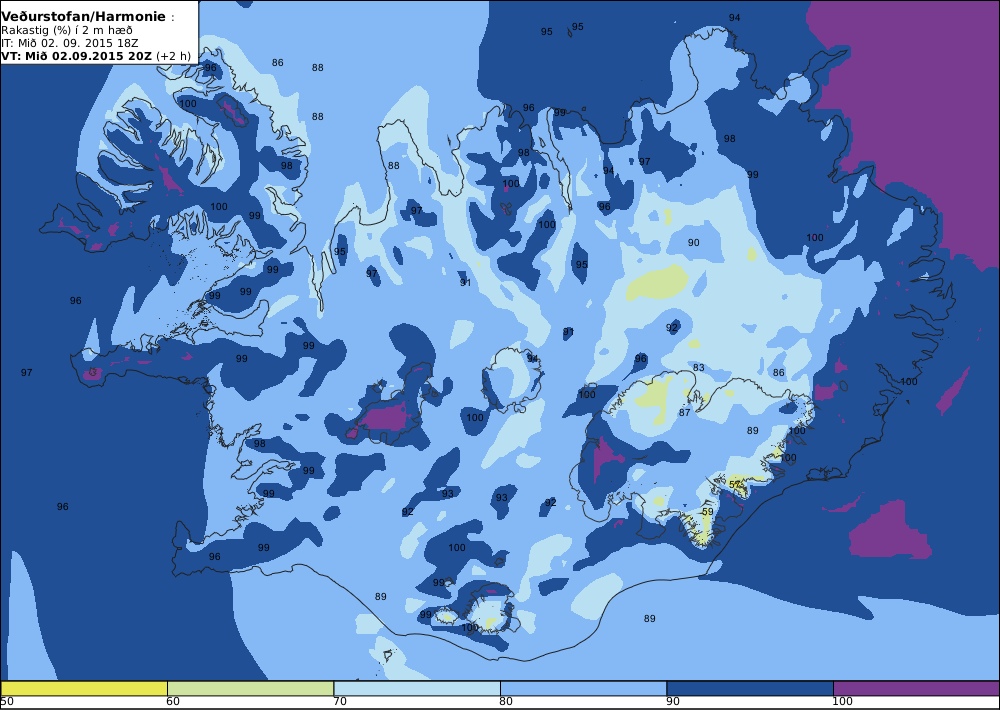This screenshot has width=1000, height=710.
Task: Click the legend scale label 70
Action: (340, 702)
